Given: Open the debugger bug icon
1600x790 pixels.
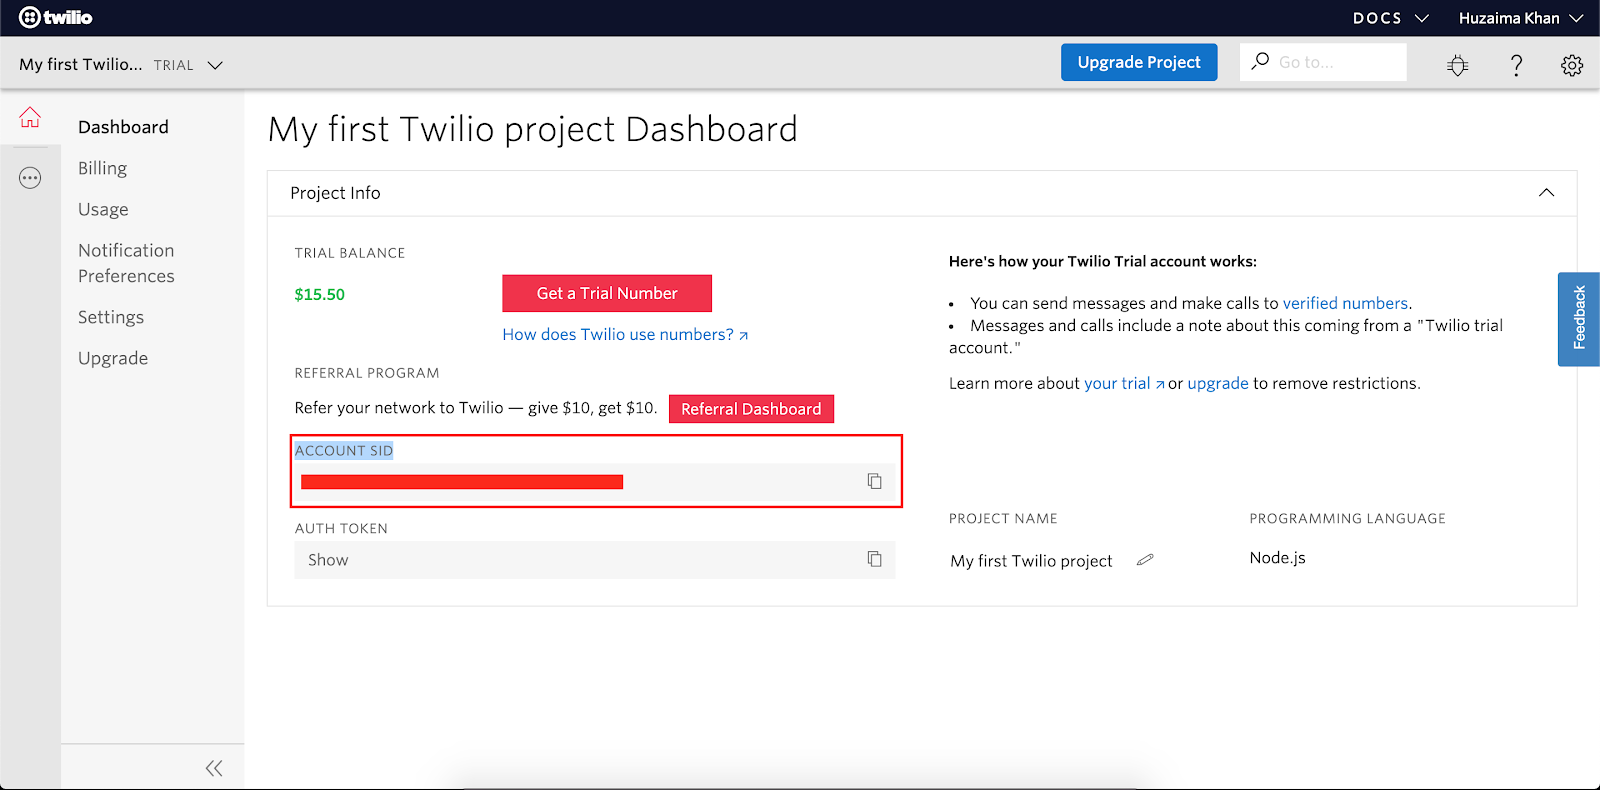Looking at the screenshot, I should point(1458,65).
